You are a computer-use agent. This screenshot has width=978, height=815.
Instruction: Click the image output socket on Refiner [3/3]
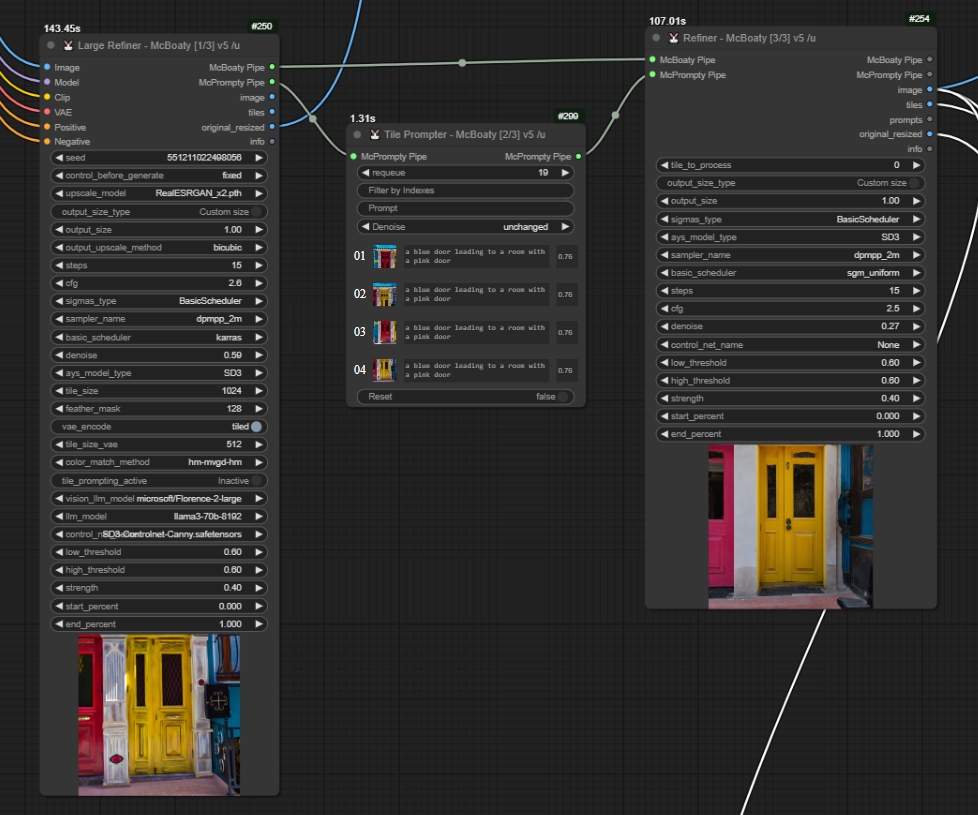click(x=929, y=90)
